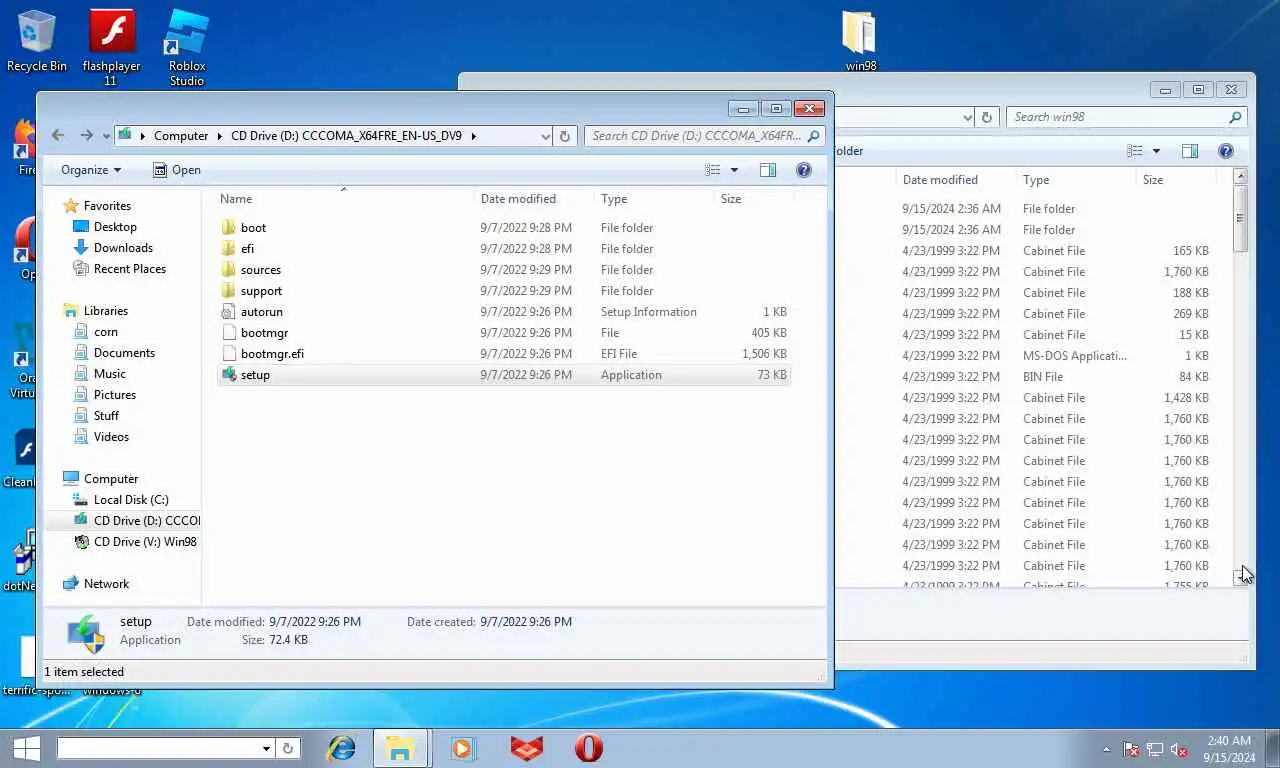The image size is (1280, 768).
Task: Select Recent Places in navigation pane
Action: pyautogui.click(x=130, y=269)
